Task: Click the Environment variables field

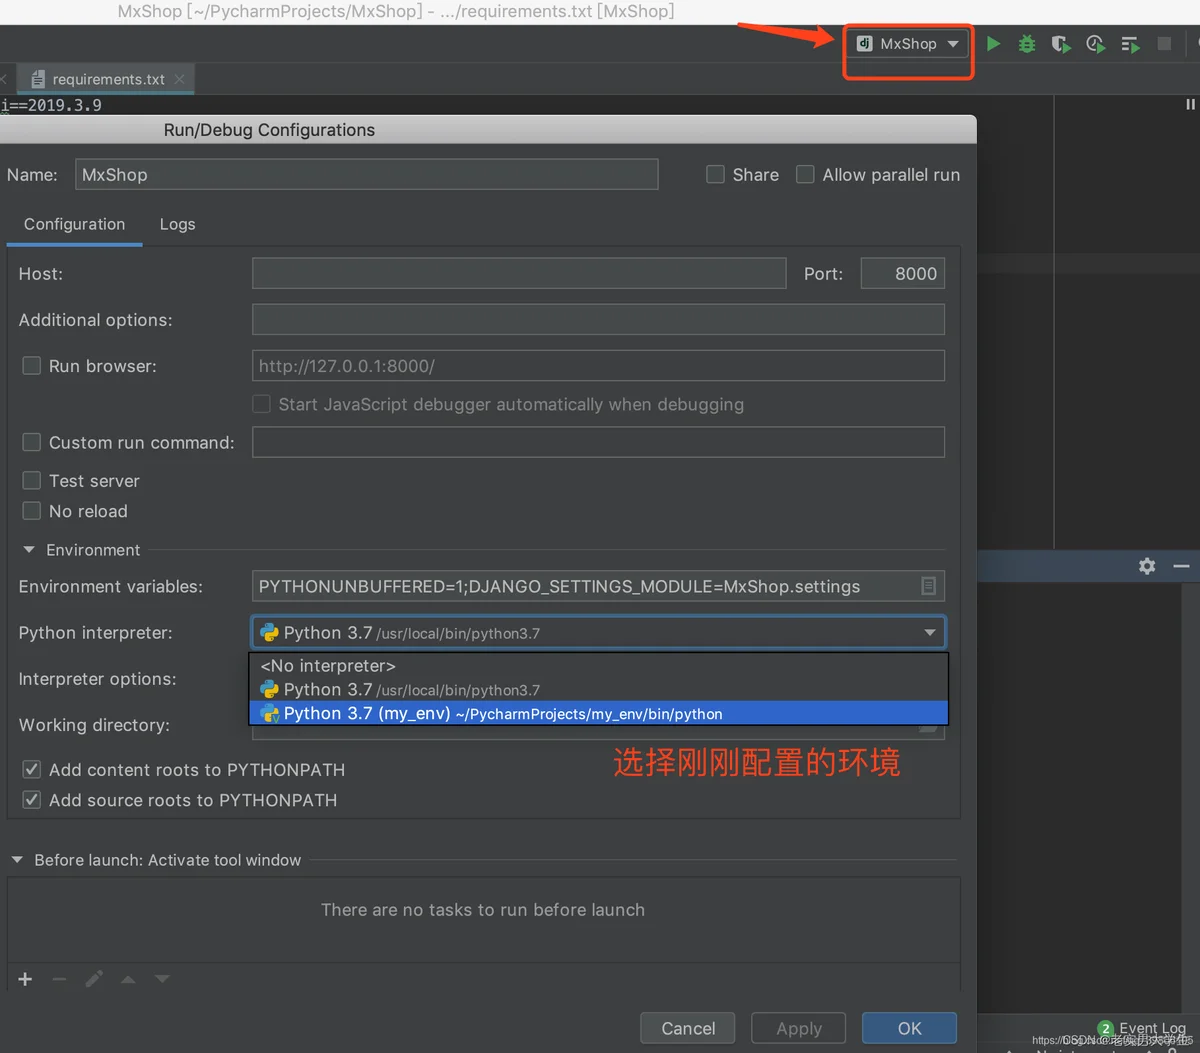Action: click(585, 587)
